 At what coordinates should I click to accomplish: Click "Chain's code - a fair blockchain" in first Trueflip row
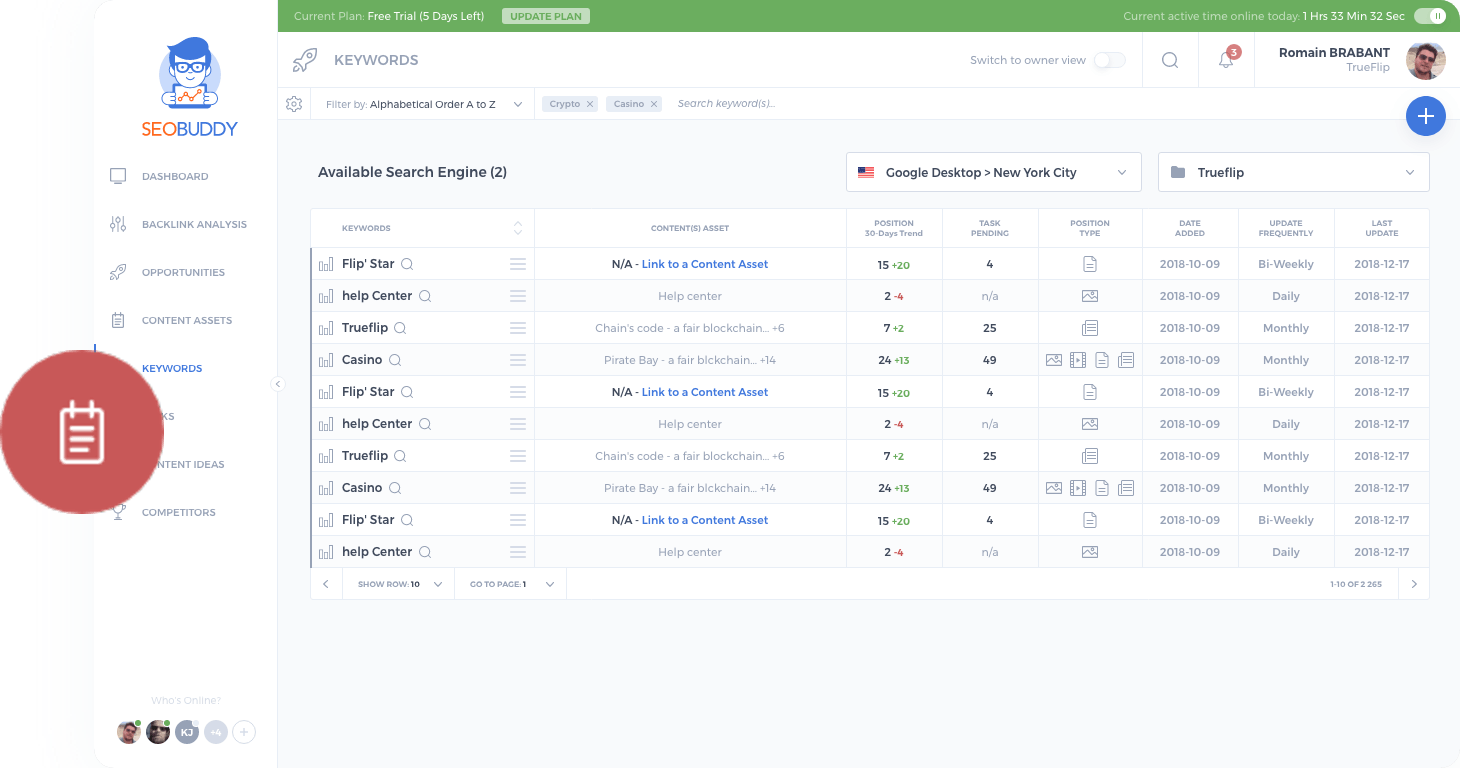coord(682,328)
